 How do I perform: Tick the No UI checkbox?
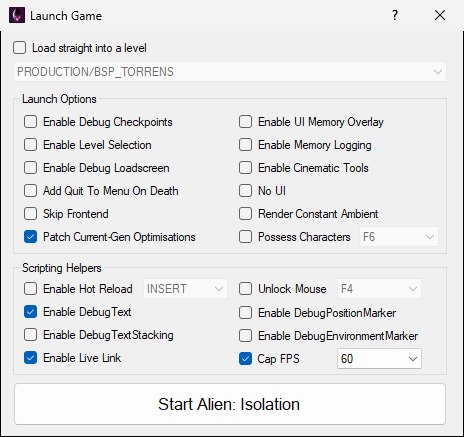pyautogui.click(x=245, y=191)
